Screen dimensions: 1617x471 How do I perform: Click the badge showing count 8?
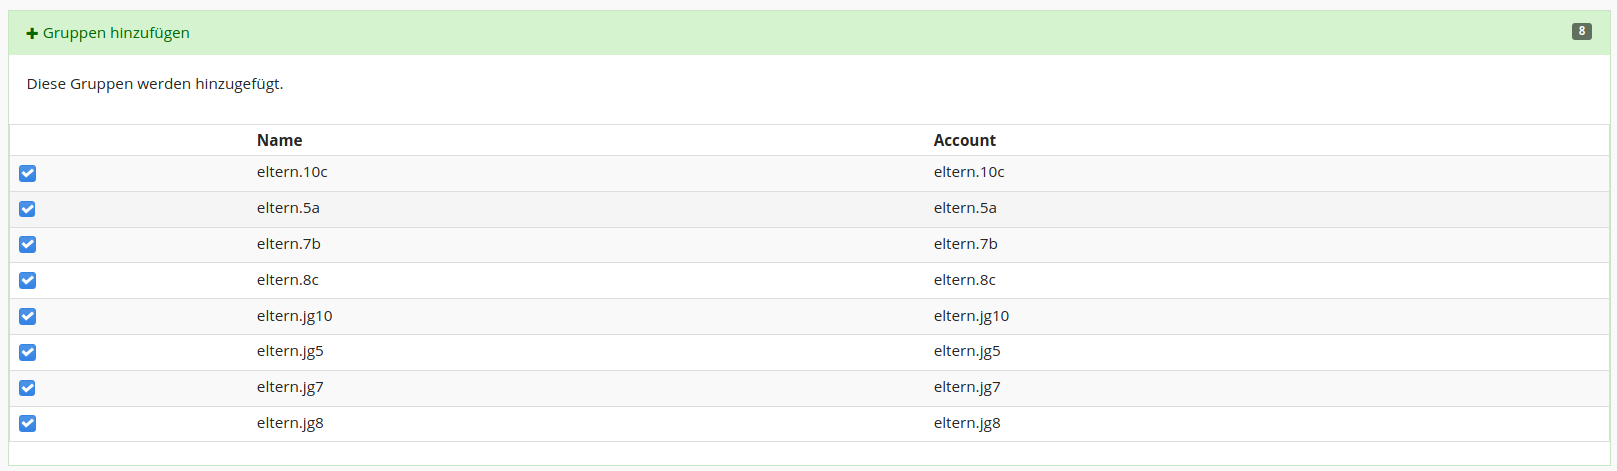coord(1581,31)
